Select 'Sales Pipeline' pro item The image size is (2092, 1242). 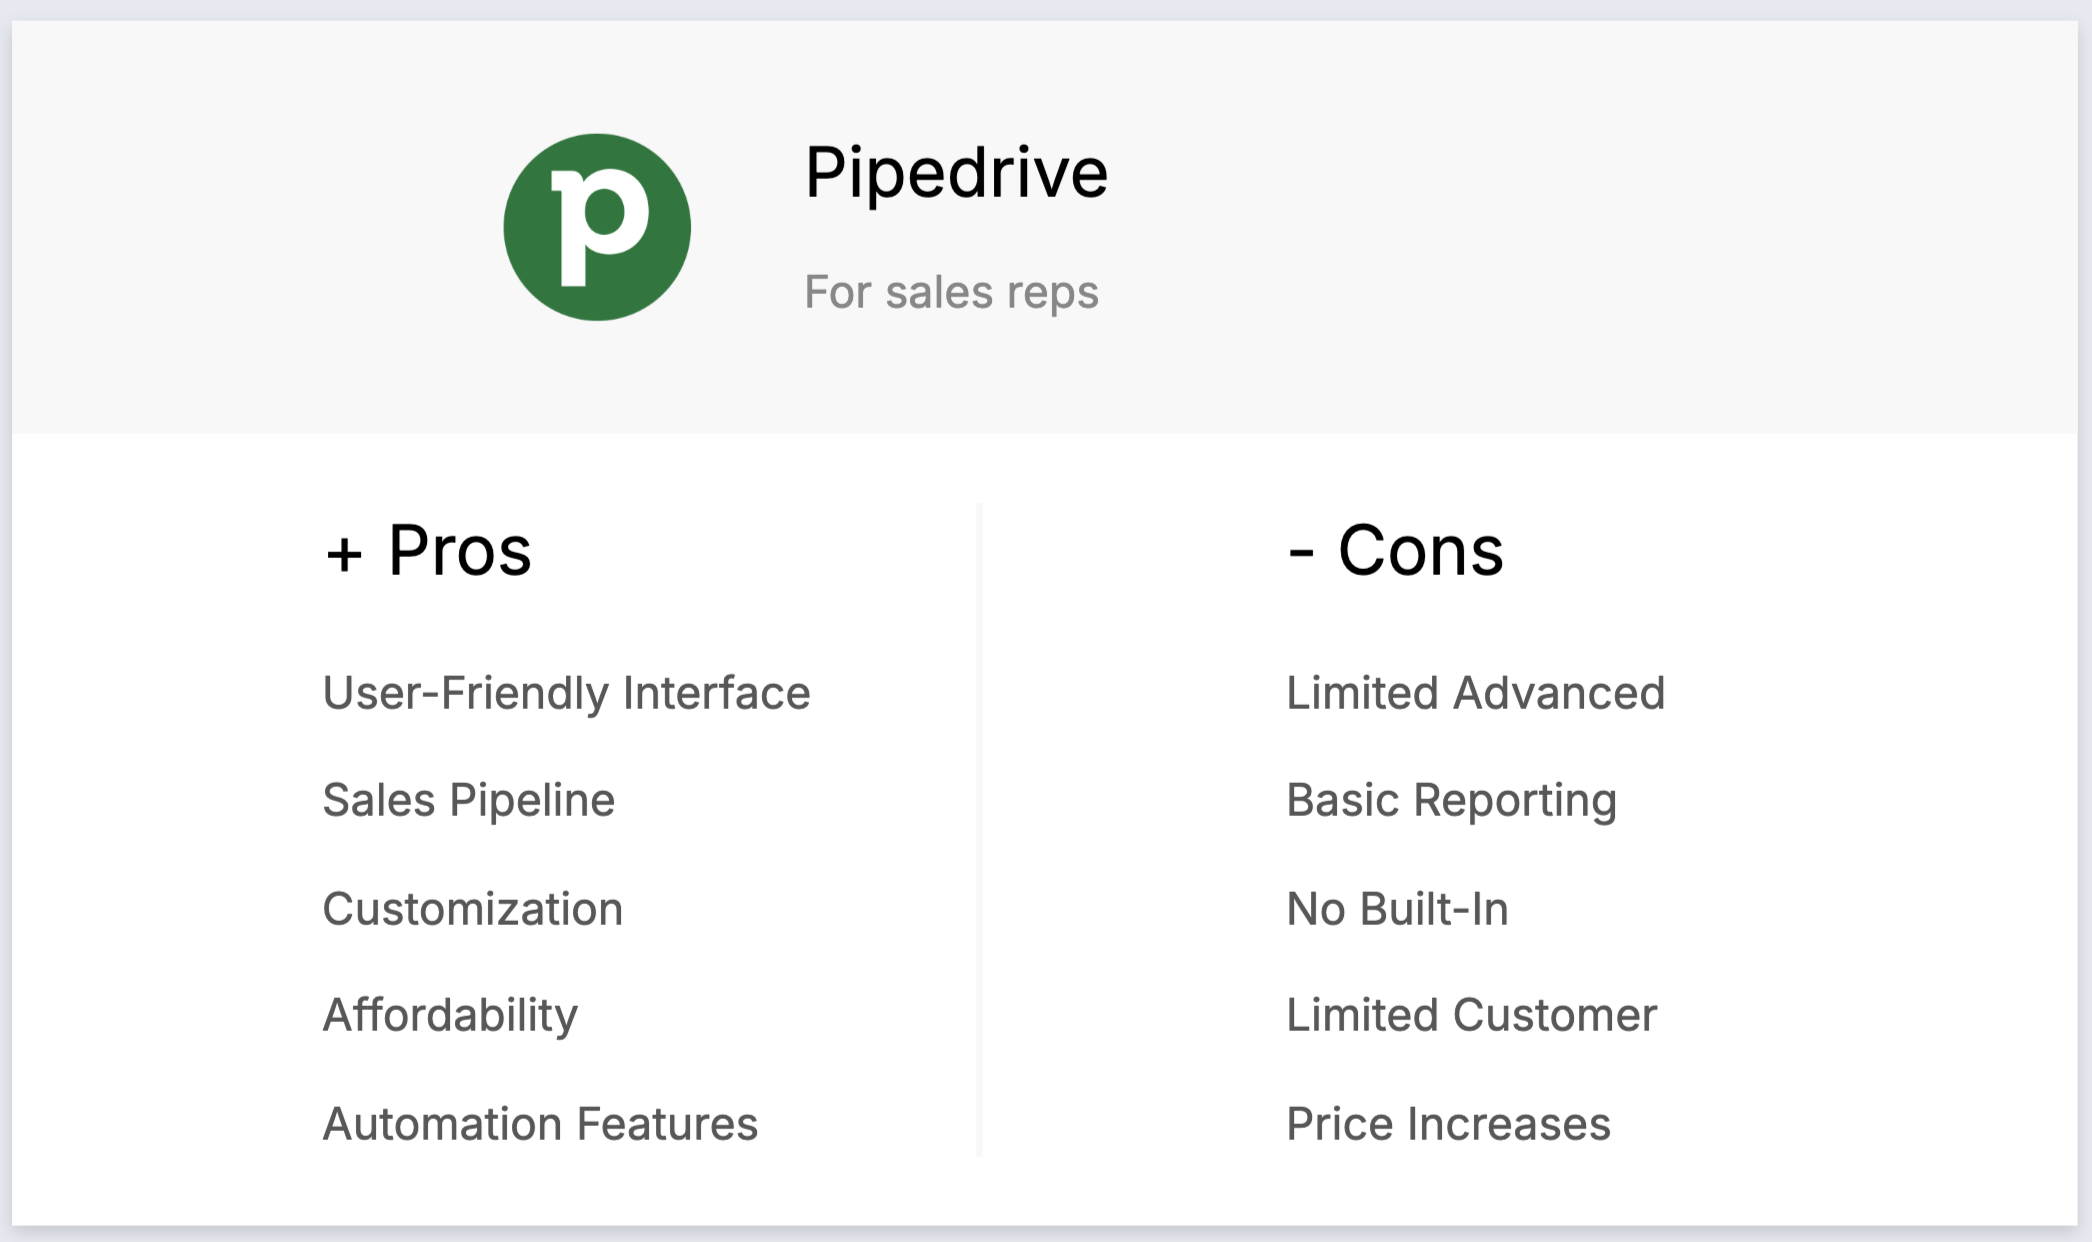pyautogui.click(x=468, y=800)
